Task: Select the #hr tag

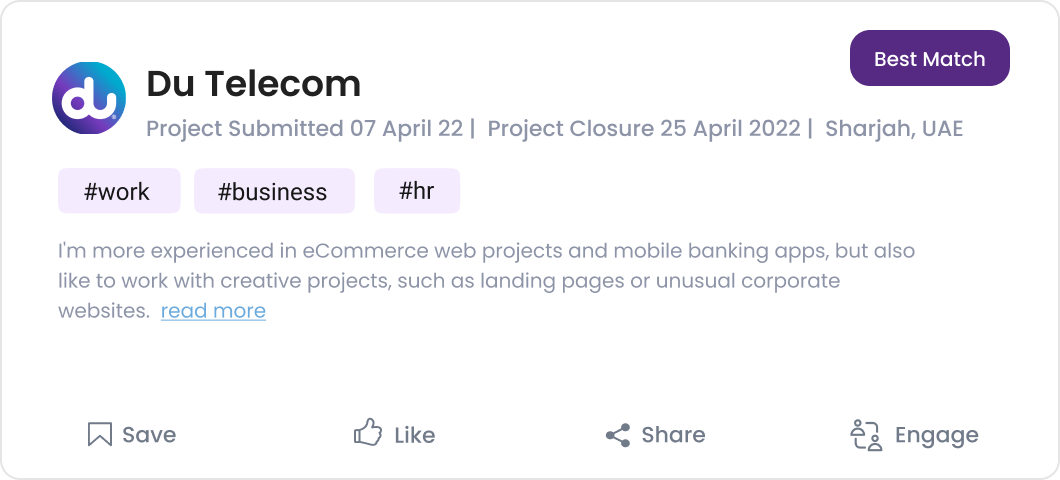Action: click(417, 191)
